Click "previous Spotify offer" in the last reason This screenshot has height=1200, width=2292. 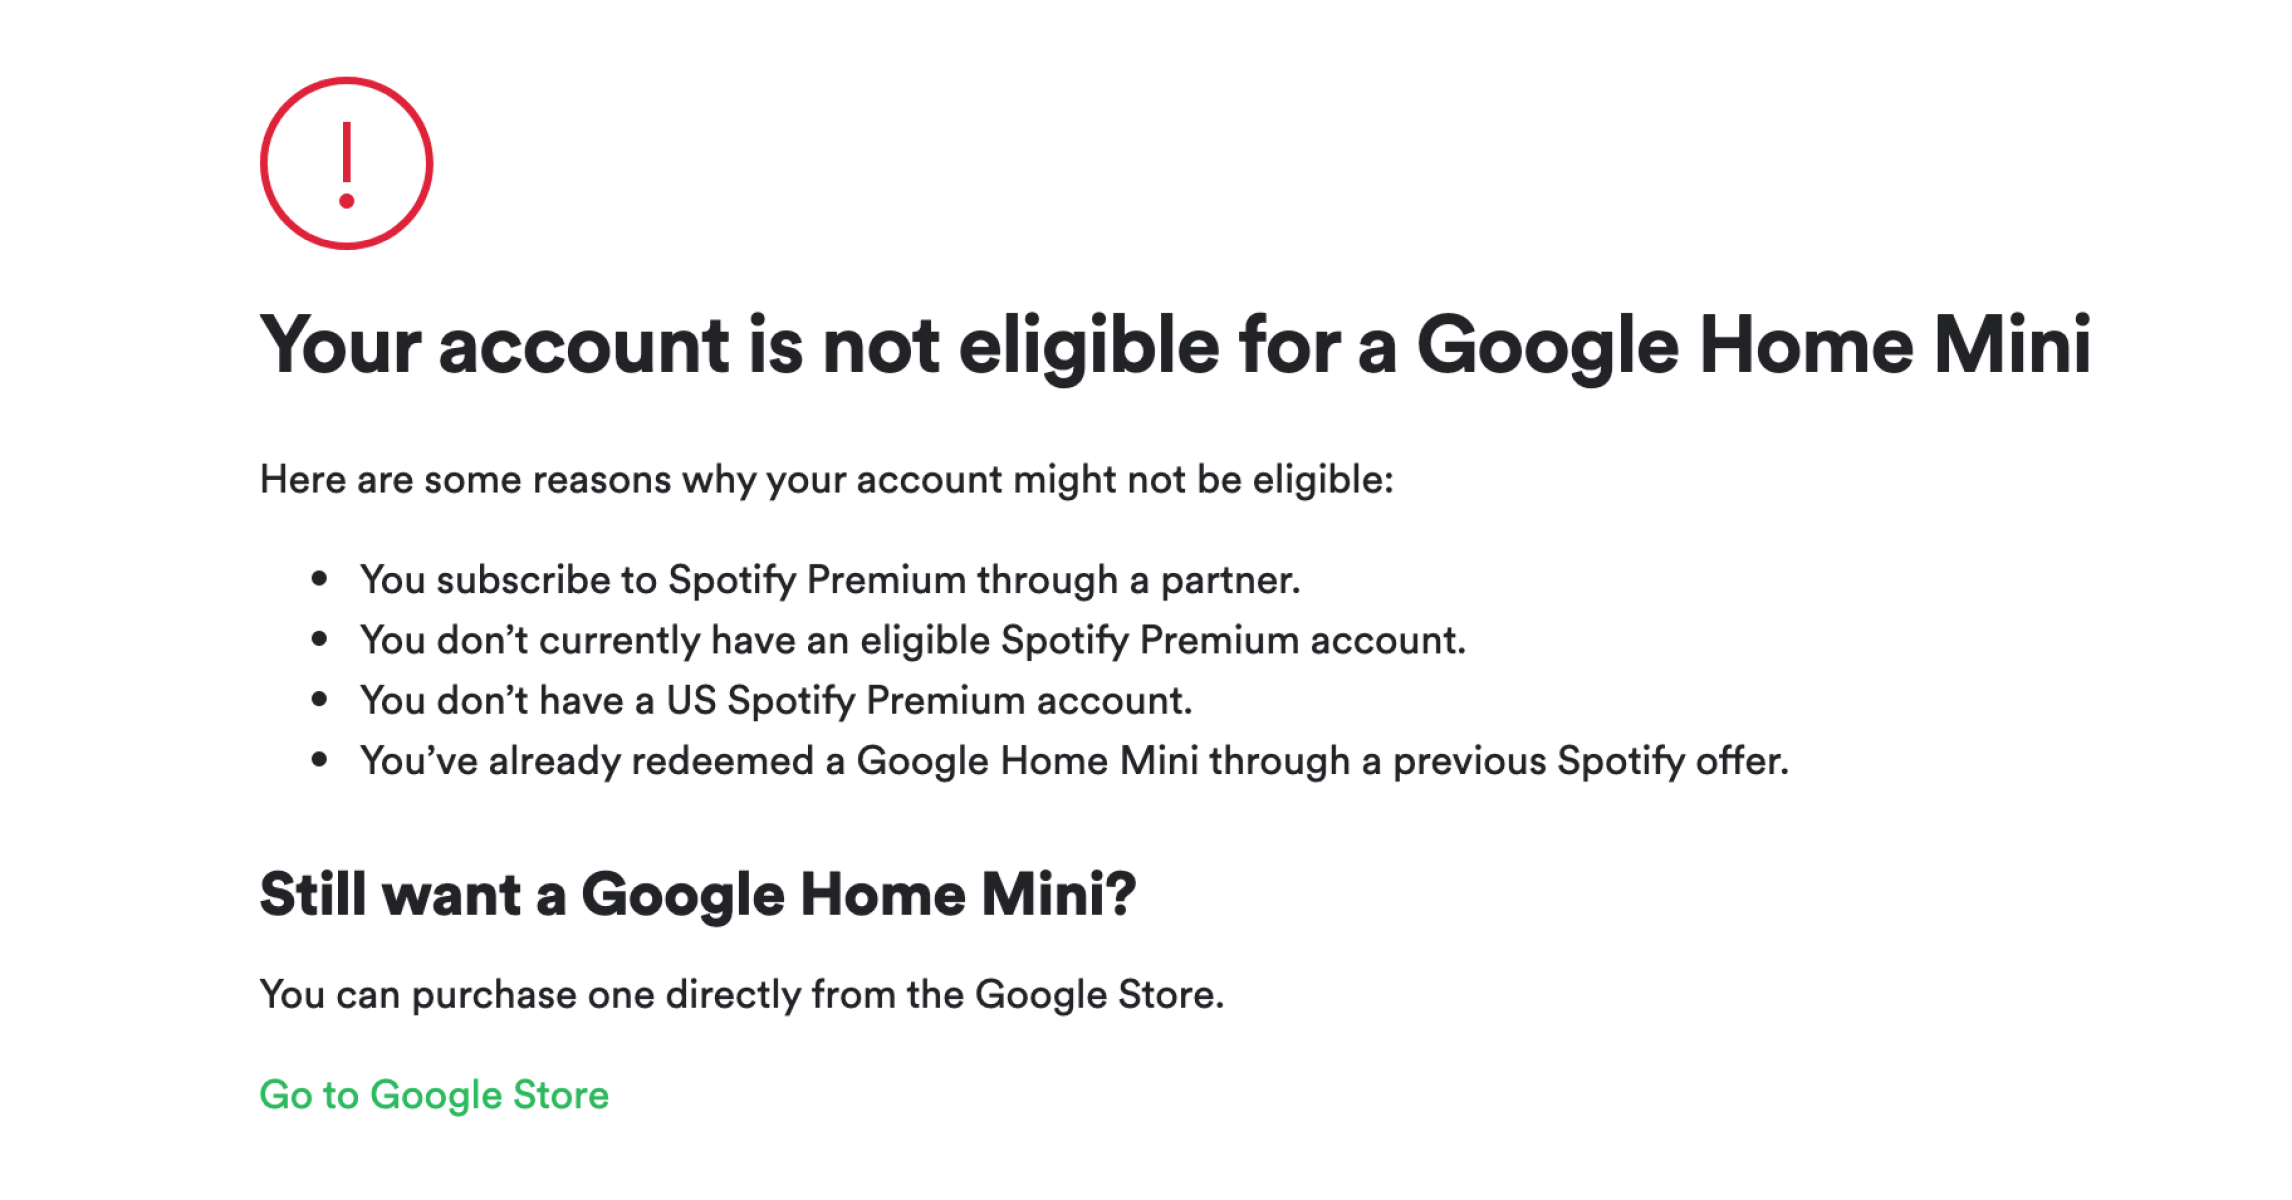pyautogui.click(x=1590, y=761)
